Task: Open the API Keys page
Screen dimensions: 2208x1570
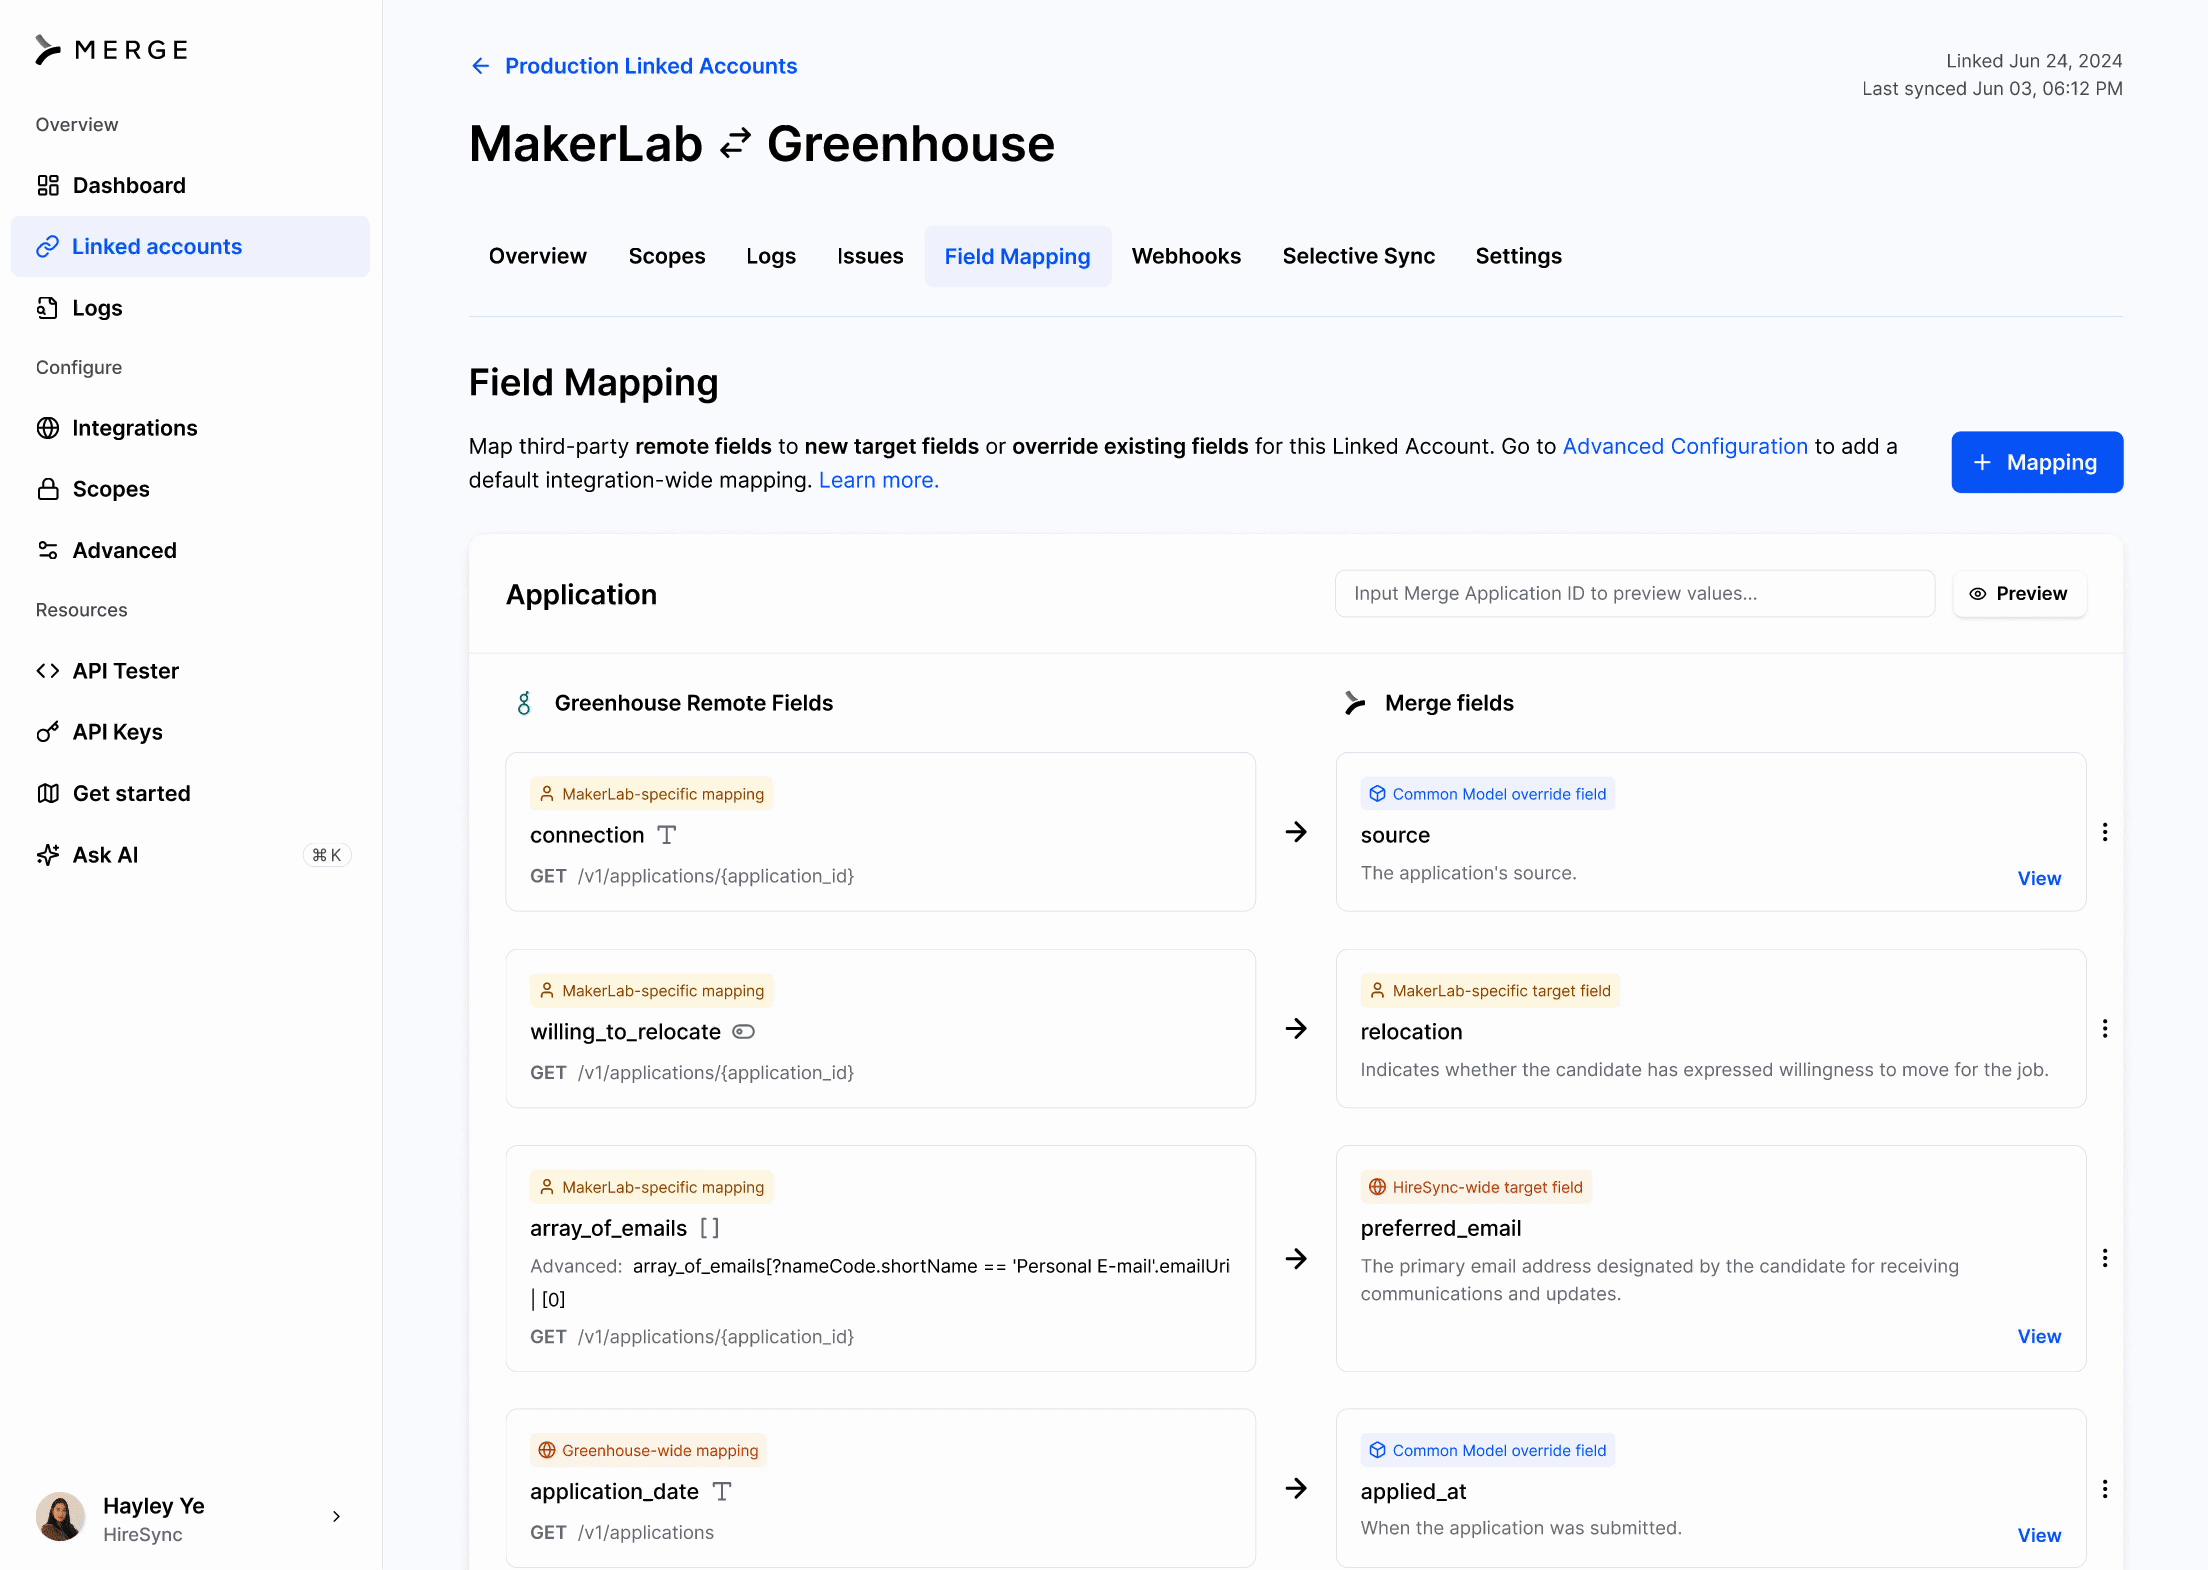Action: point(190,732)
